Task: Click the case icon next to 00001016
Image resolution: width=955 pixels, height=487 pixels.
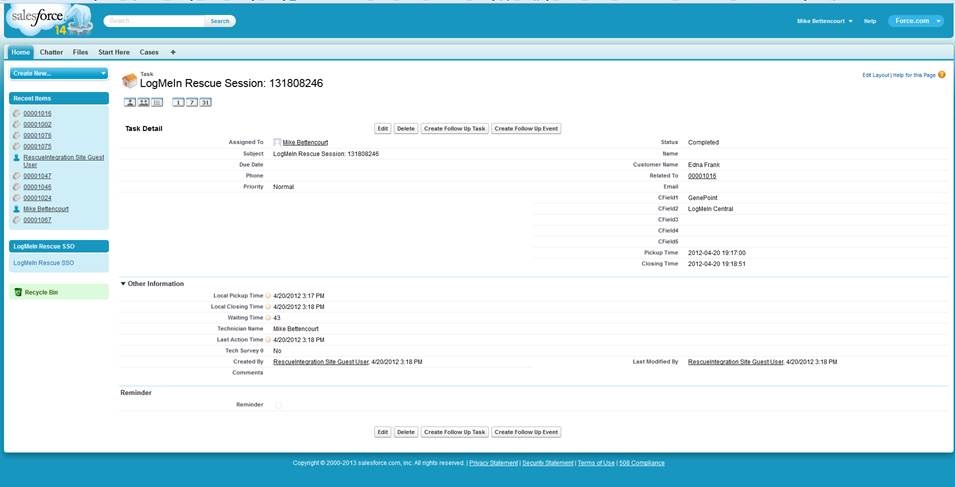Action: [16, 113]
